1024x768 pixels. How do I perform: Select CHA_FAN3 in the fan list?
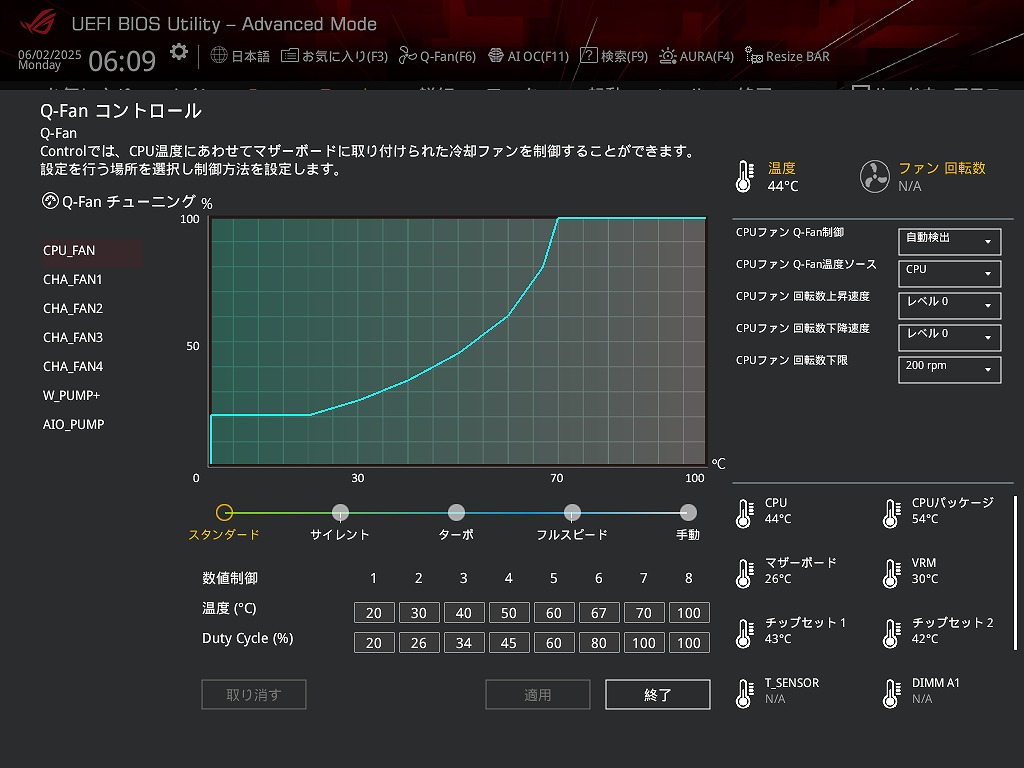coord(72,338)
